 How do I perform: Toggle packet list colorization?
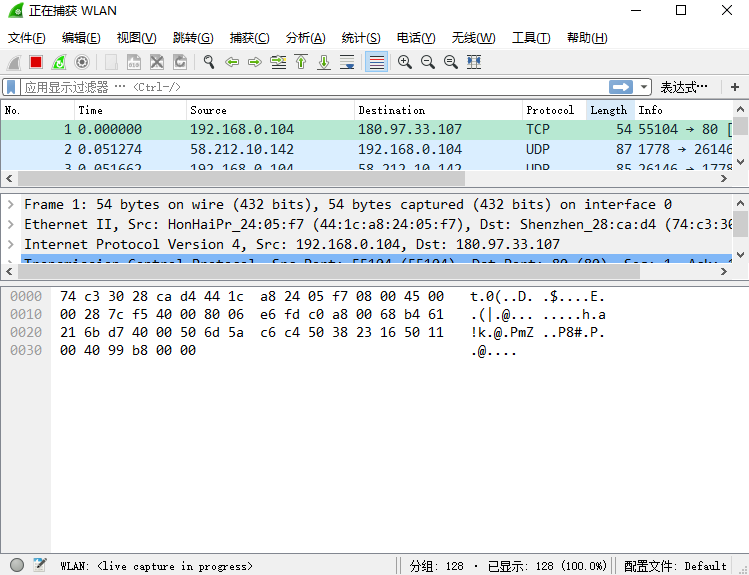click(x=376, y=62)
